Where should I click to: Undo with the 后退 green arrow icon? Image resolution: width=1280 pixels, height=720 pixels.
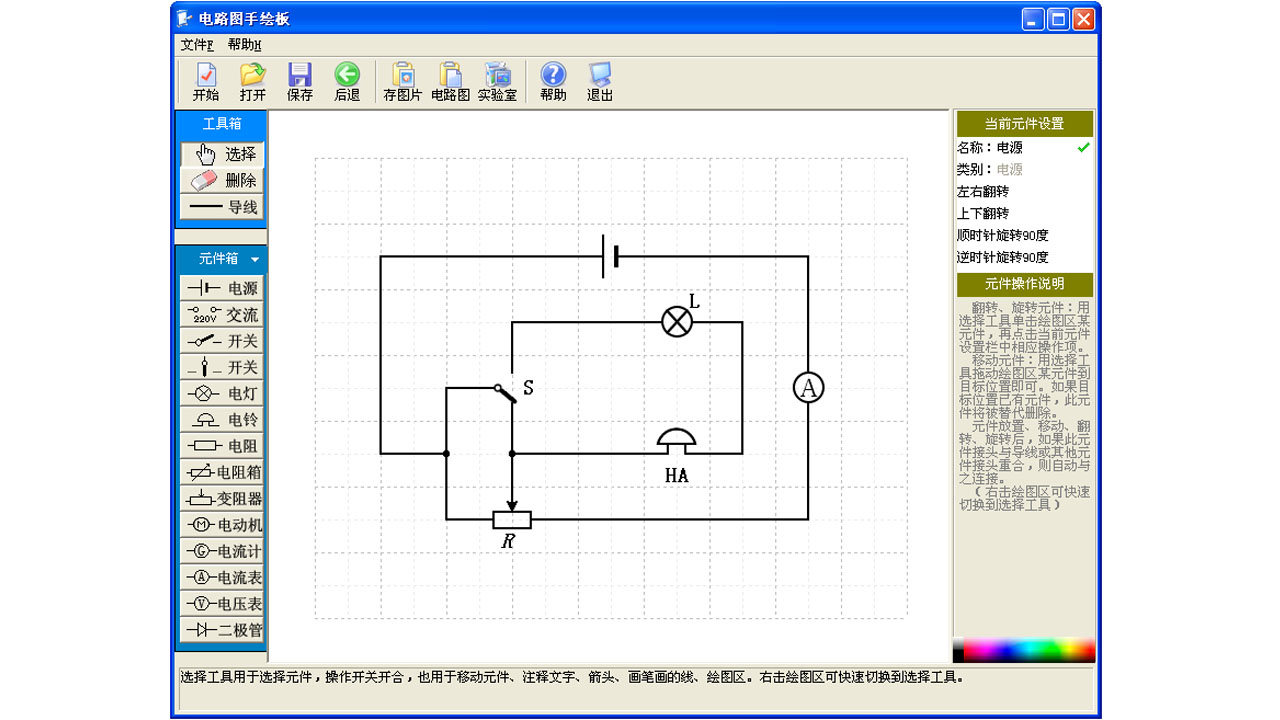click(x=347, y=82)
